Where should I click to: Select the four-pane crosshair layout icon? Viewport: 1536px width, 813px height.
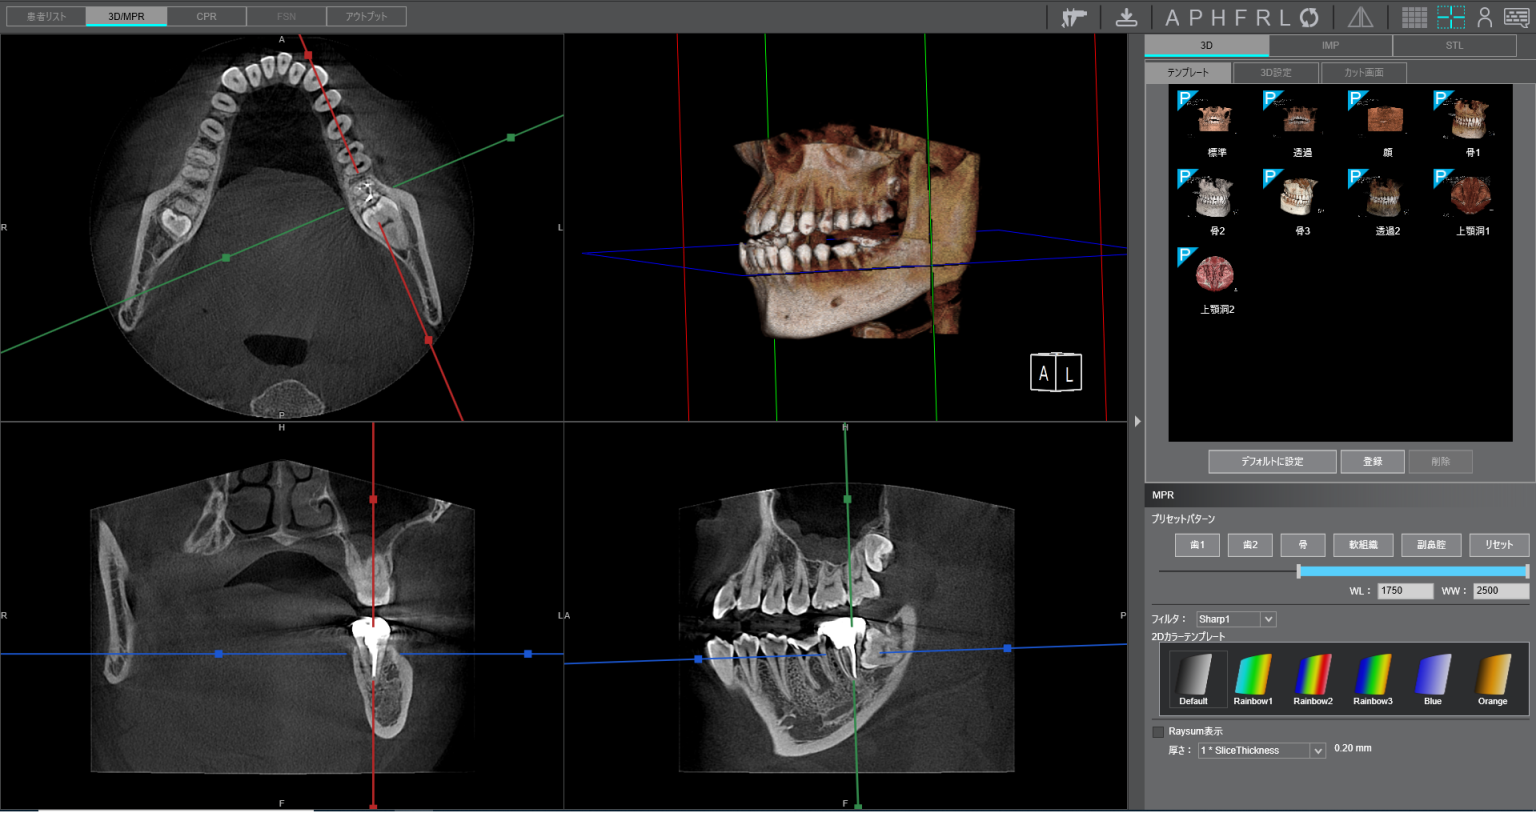pos(1451,17)
